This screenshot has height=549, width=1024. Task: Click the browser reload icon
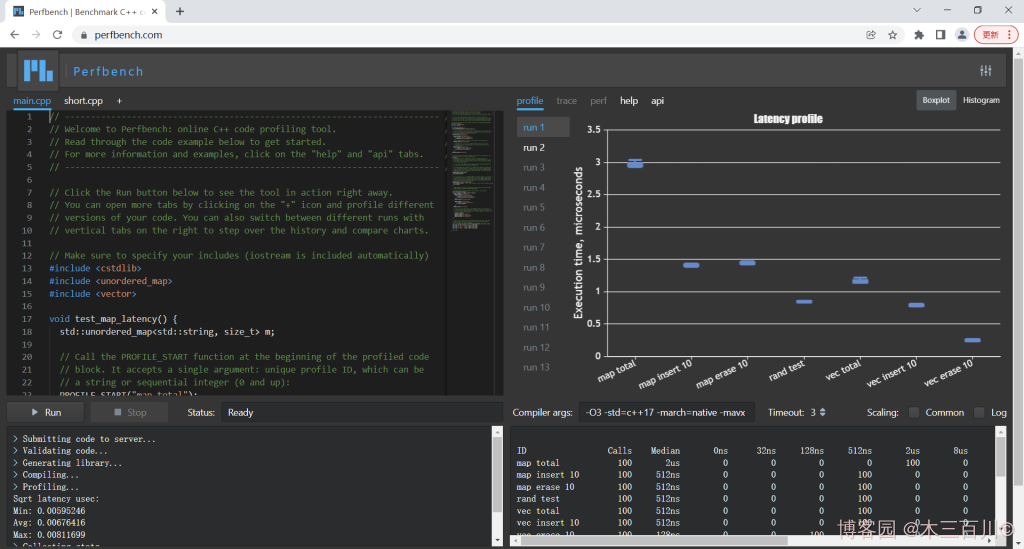[58, 35]
